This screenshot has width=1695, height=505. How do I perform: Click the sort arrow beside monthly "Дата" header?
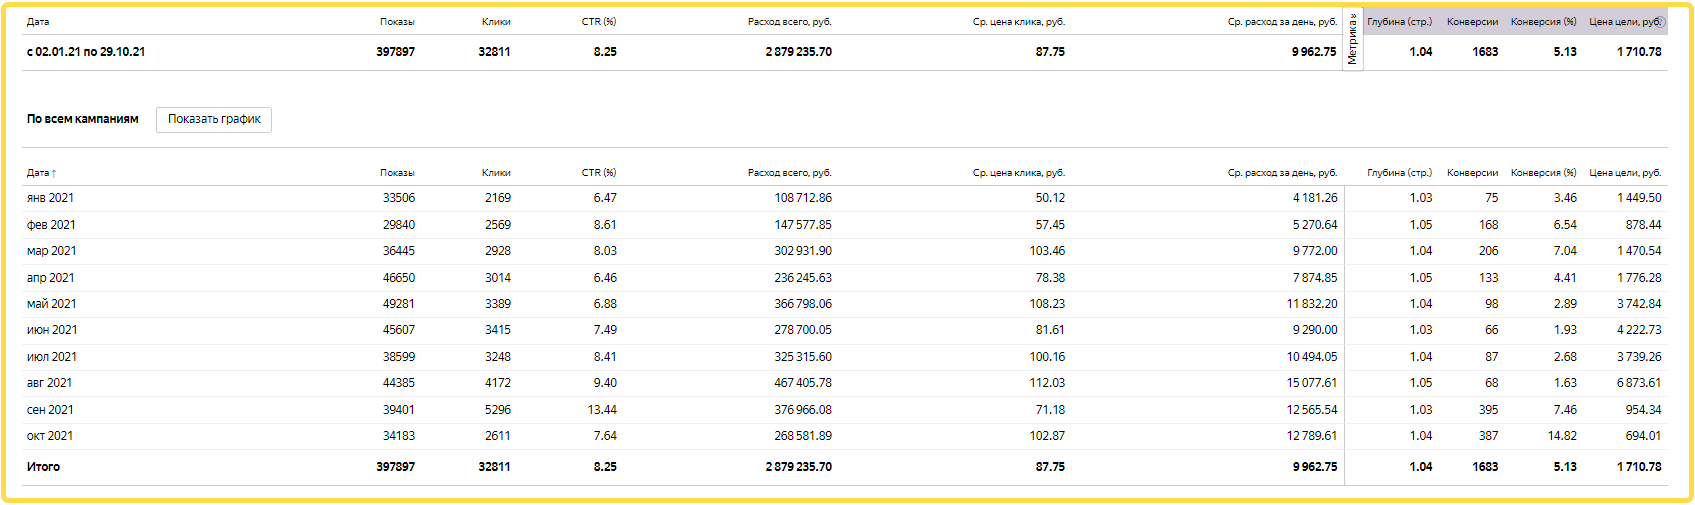pos(54,174)
